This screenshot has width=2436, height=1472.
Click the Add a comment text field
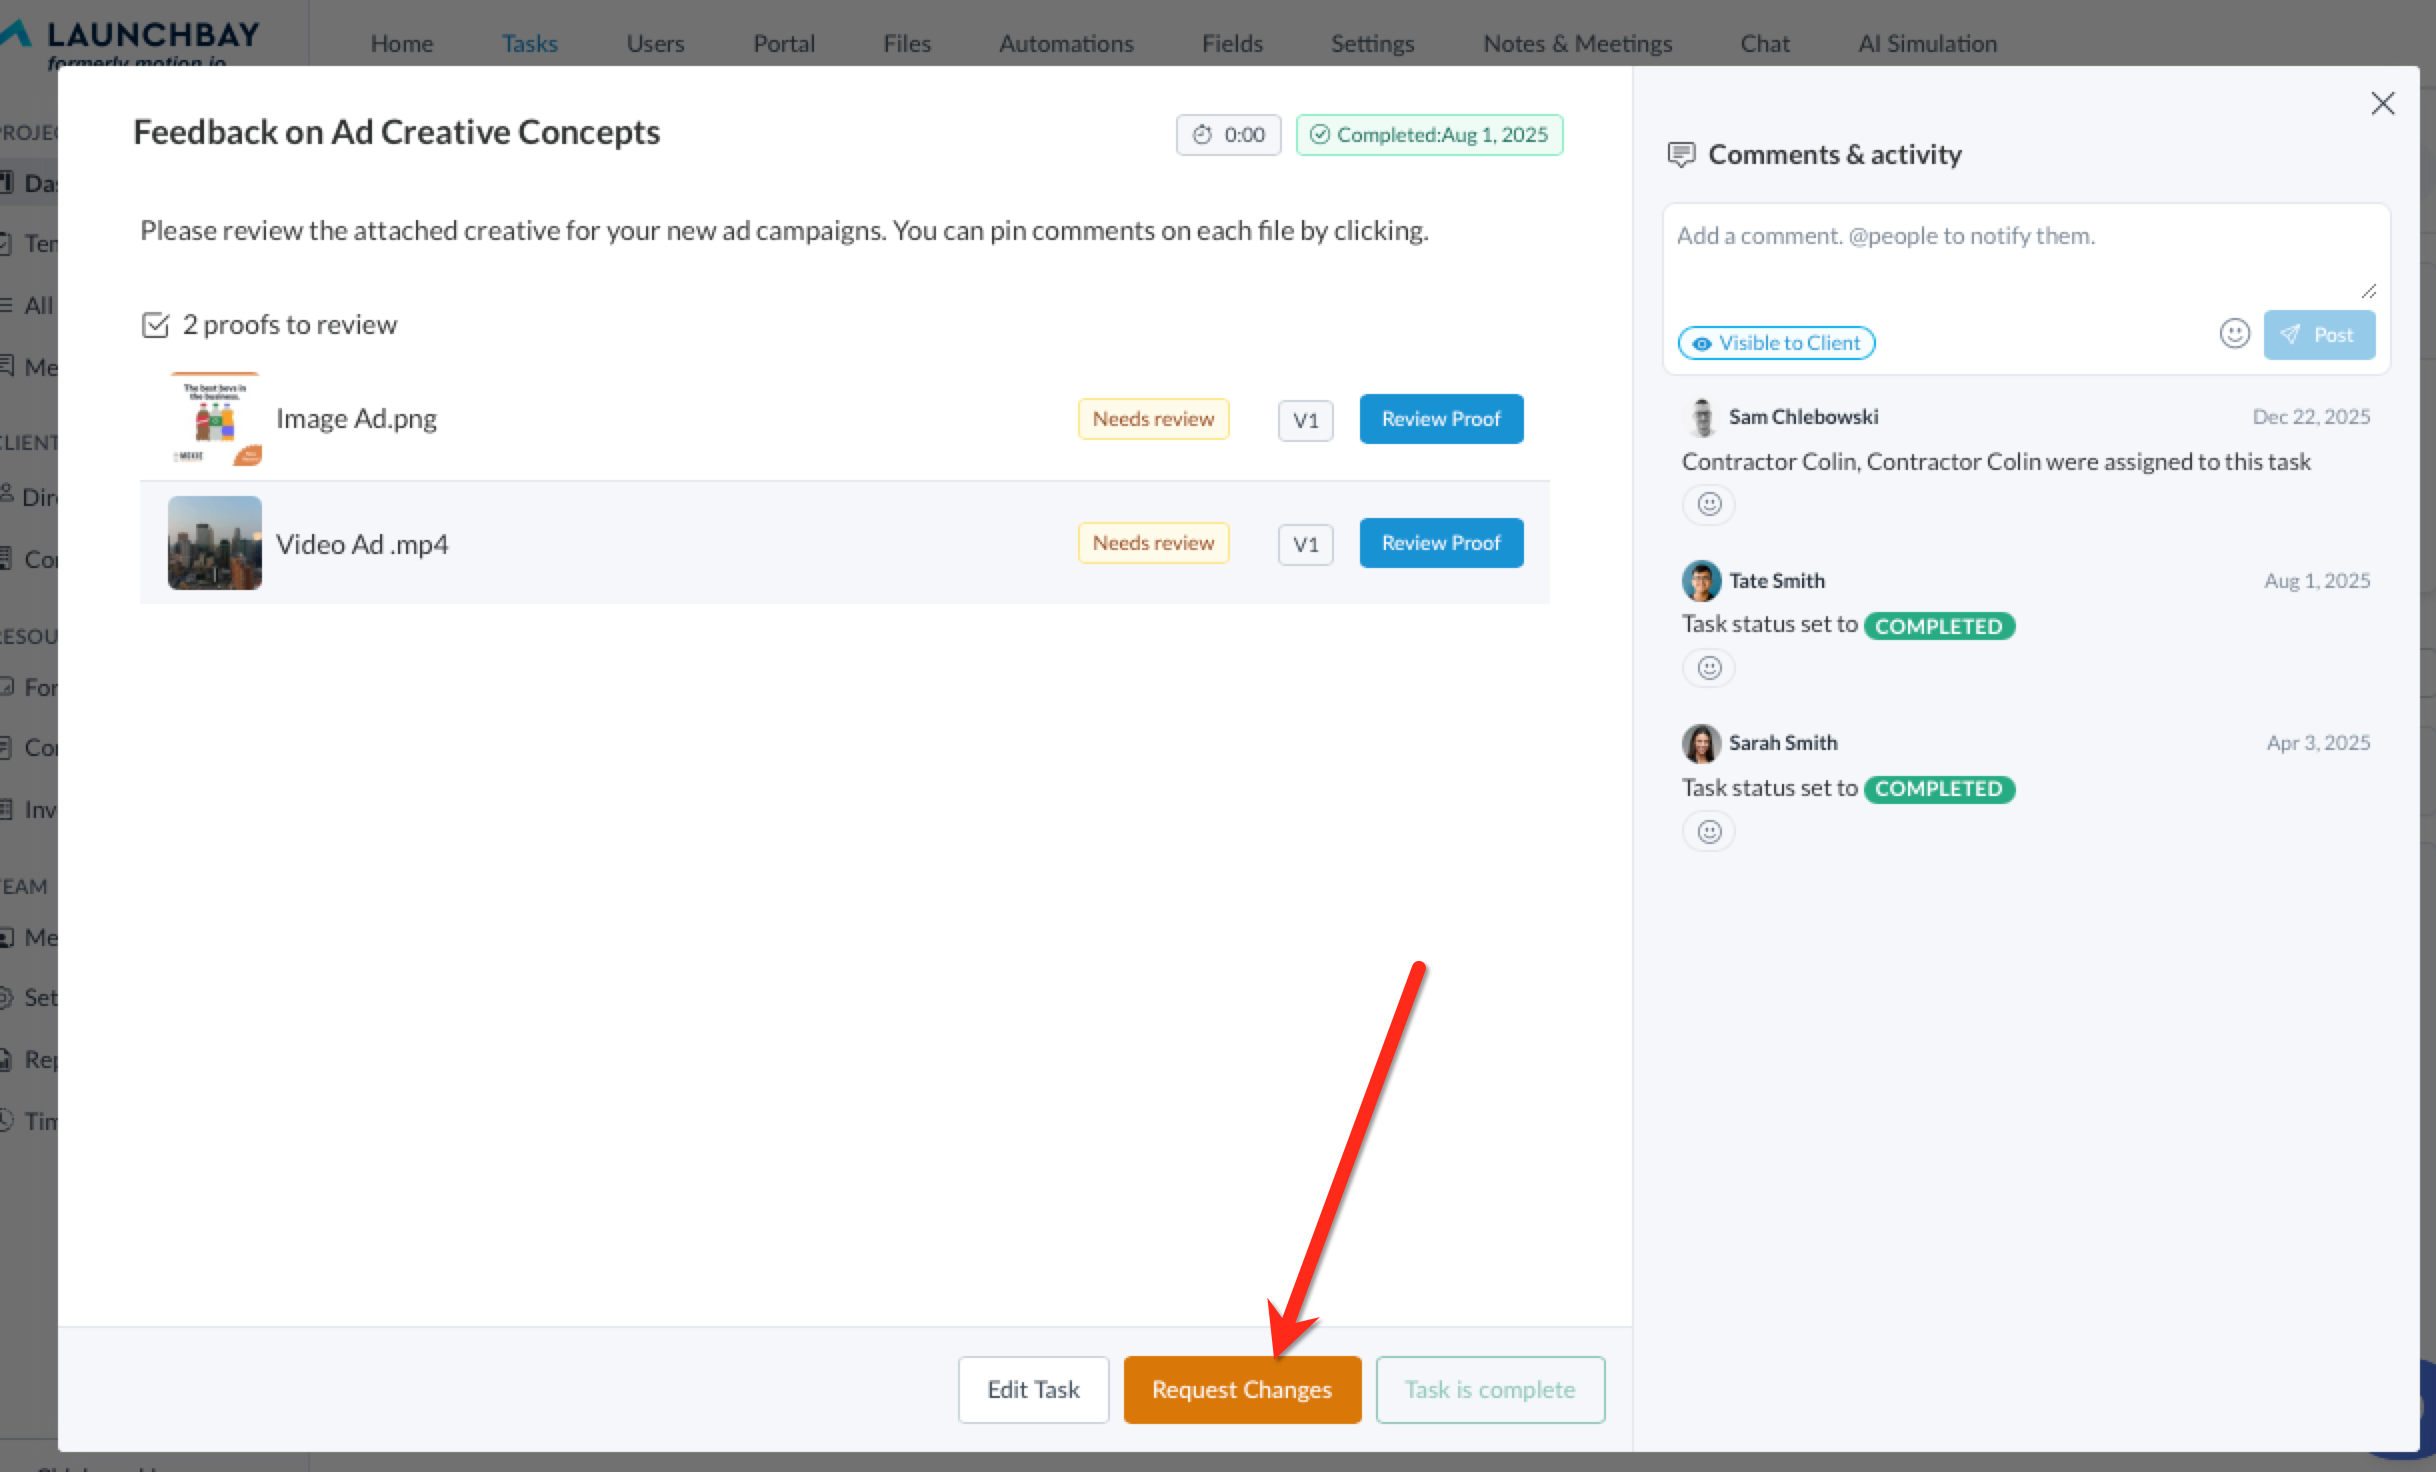[x=2020, y=255]
